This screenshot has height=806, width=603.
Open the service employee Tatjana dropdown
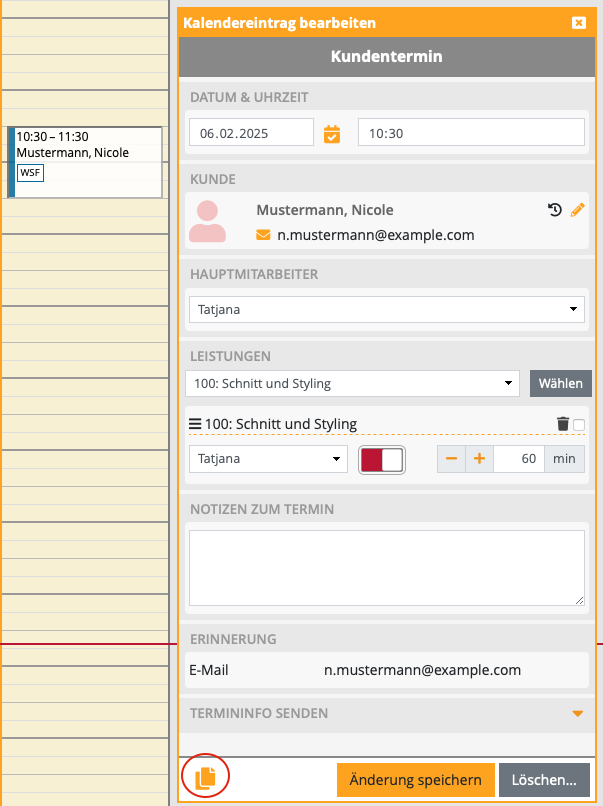(267, 459)
